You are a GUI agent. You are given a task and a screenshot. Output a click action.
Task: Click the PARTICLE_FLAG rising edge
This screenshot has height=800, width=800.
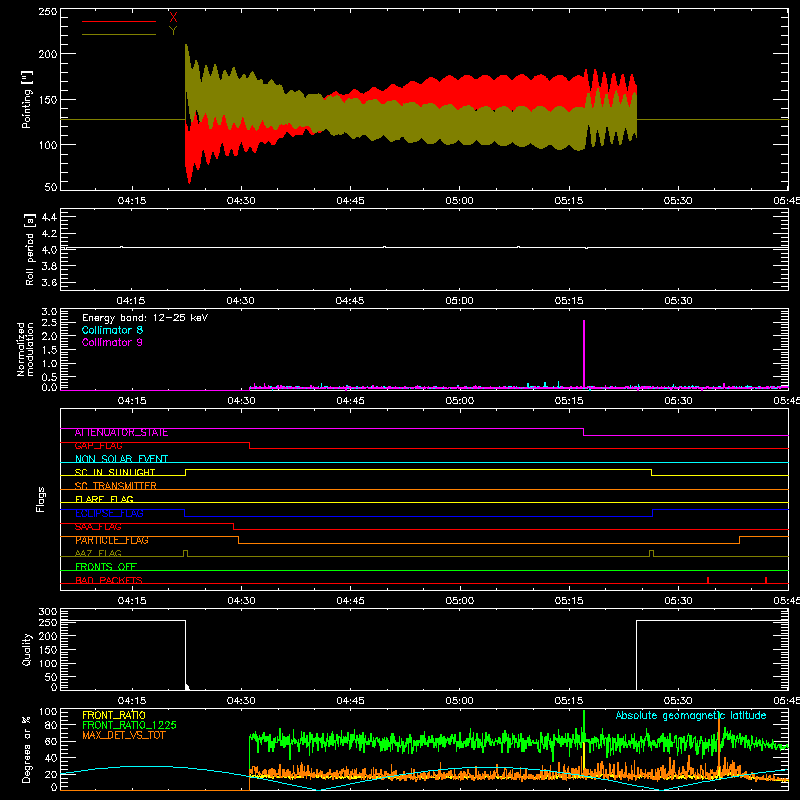pos(739,540)
